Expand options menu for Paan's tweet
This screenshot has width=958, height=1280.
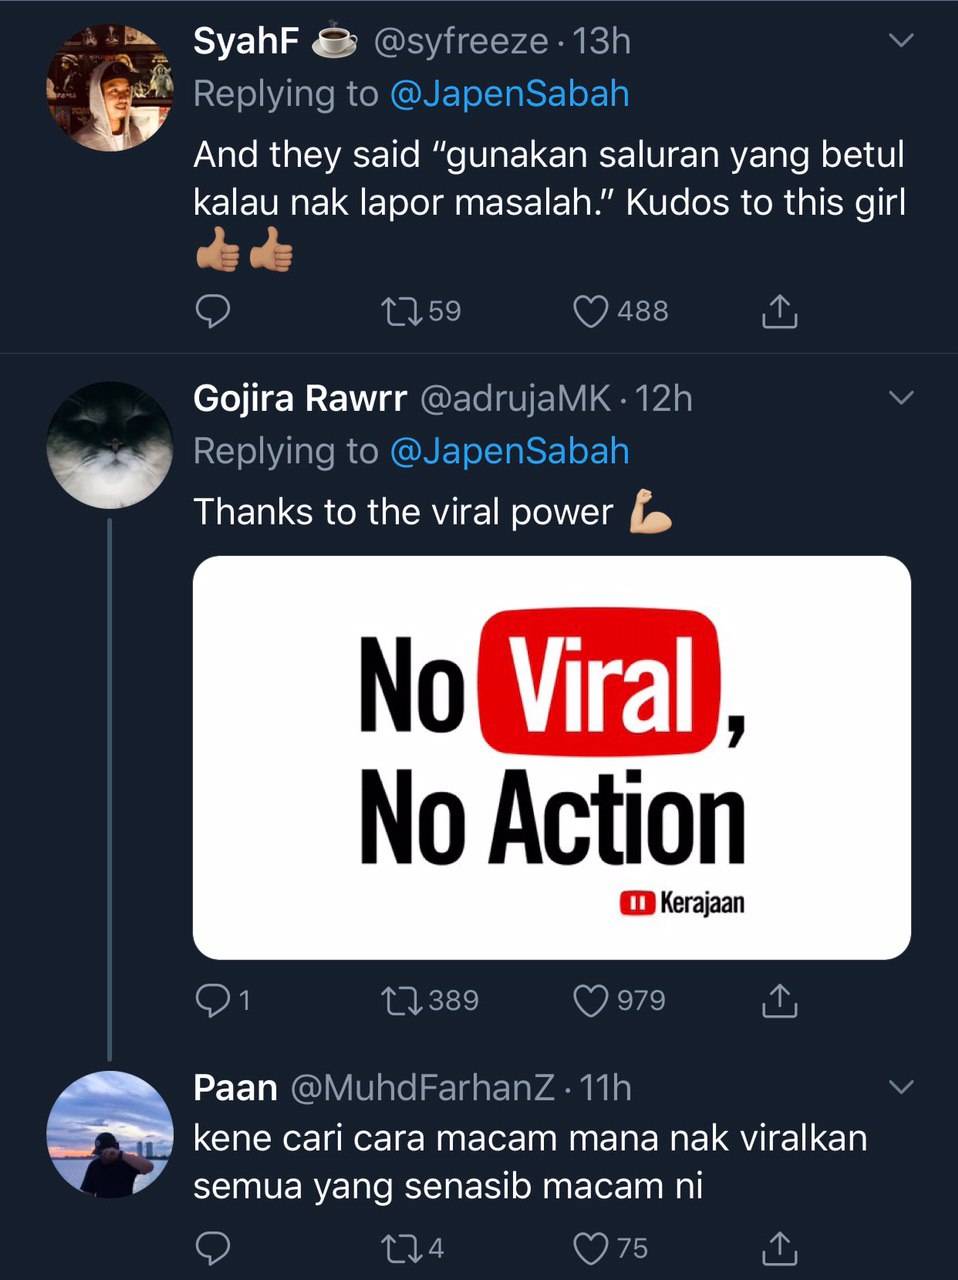[x=901, y=1087]
